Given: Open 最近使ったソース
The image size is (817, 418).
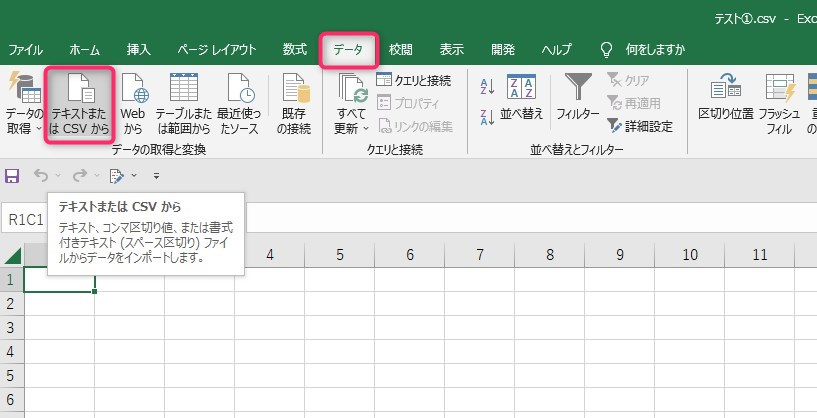Looking at the screenshot, I should coord(240,104).
